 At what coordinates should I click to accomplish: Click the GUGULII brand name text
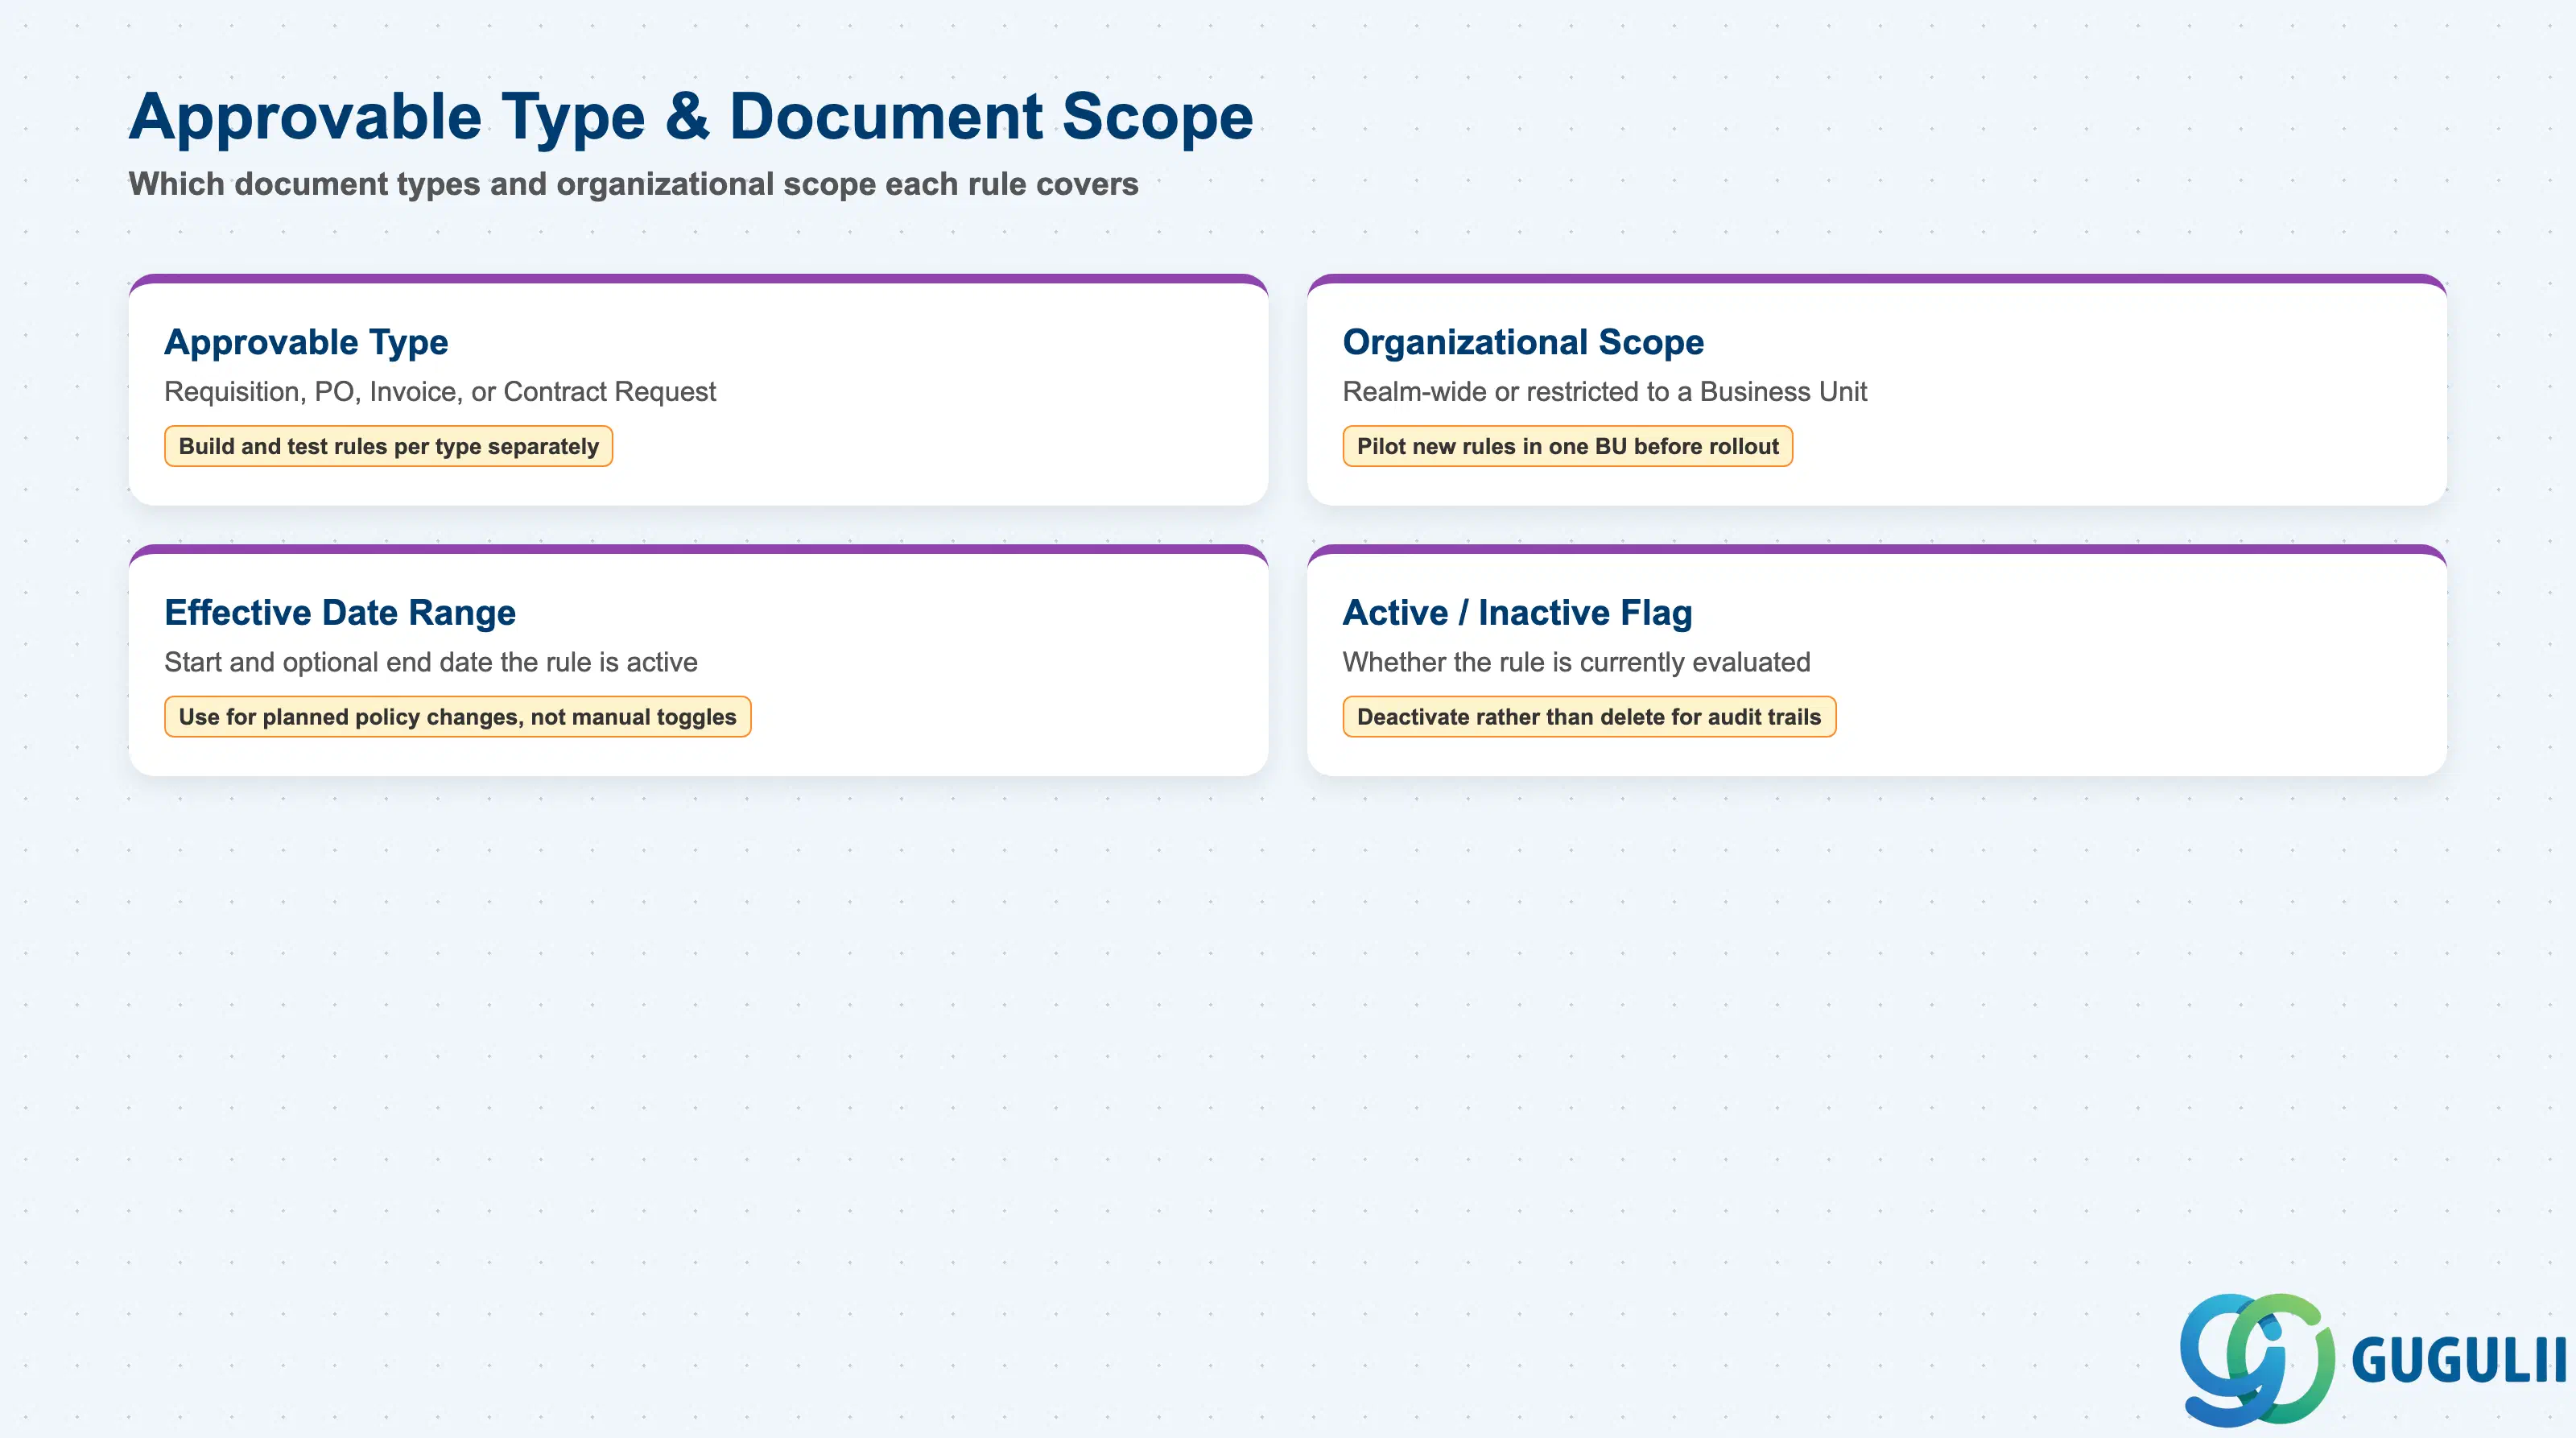(2459, 1361)
